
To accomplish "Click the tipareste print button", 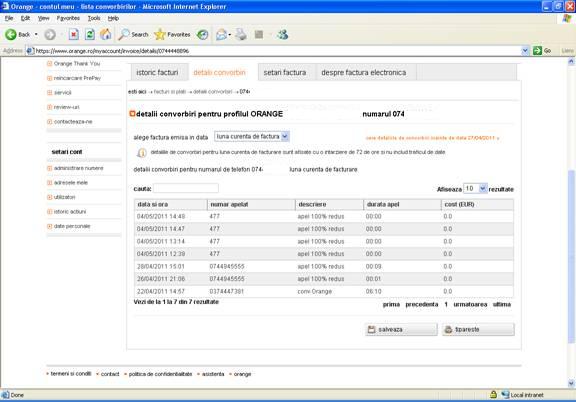I will tap(478, 329).
